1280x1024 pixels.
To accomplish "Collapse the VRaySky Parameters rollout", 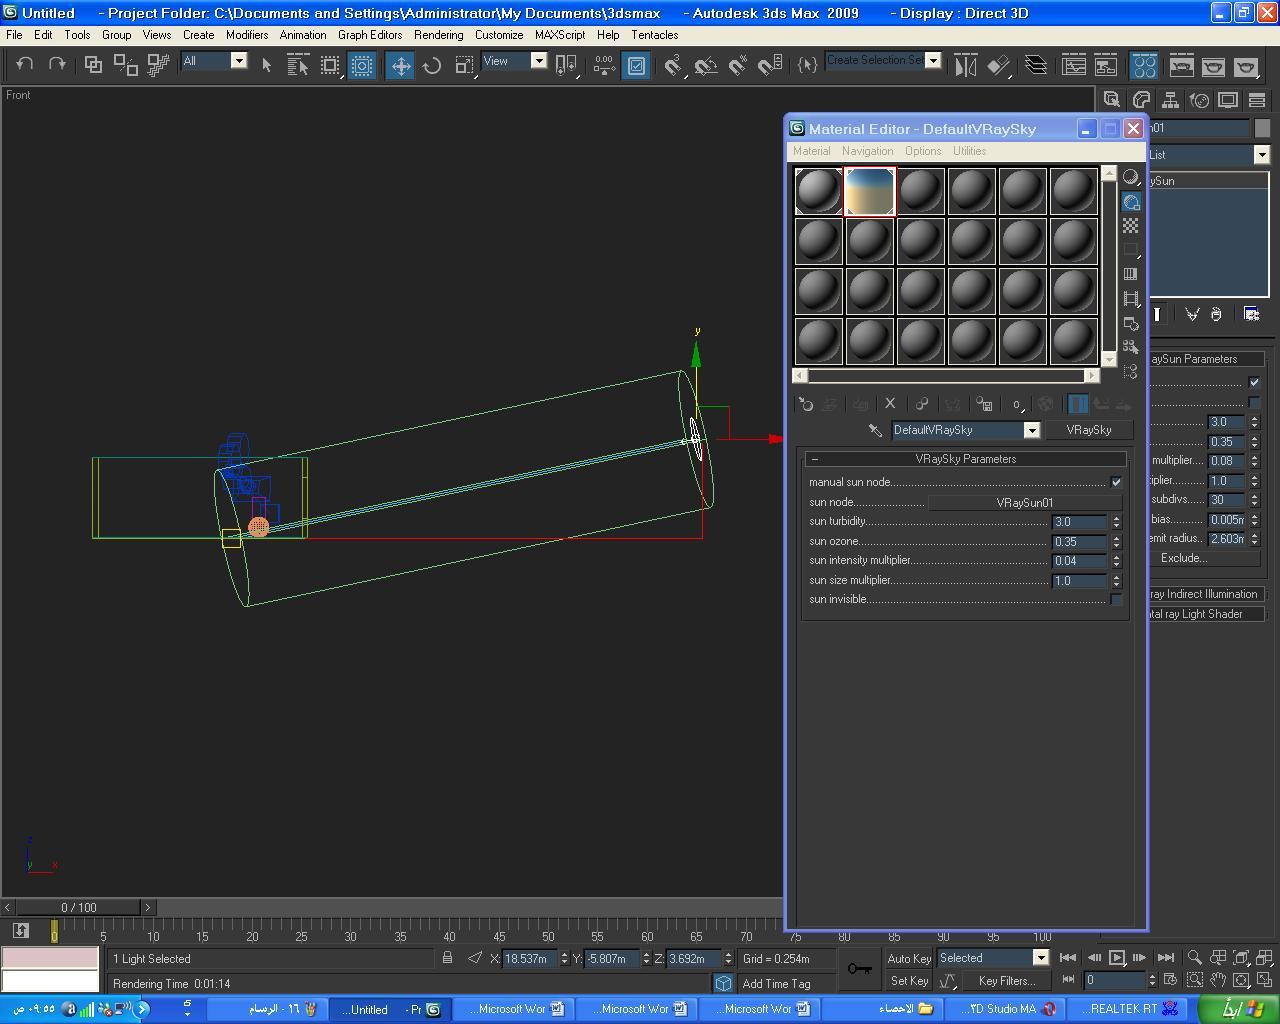I will (x=965, y=459).
